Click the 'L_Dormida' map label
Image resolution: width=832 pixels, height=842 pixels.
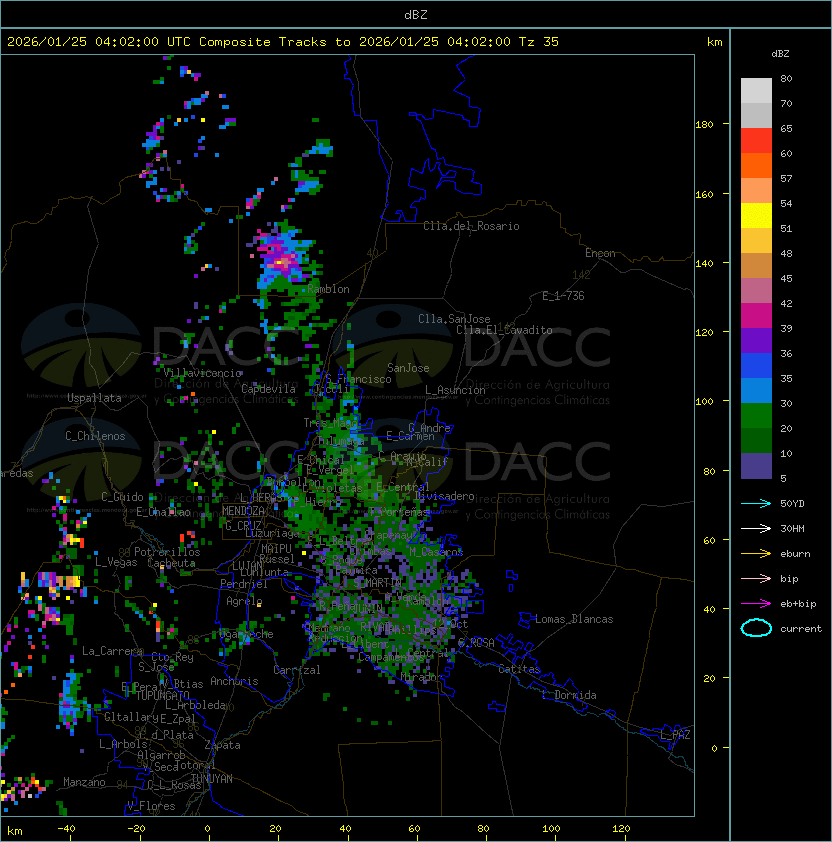(x=569, y=695)
